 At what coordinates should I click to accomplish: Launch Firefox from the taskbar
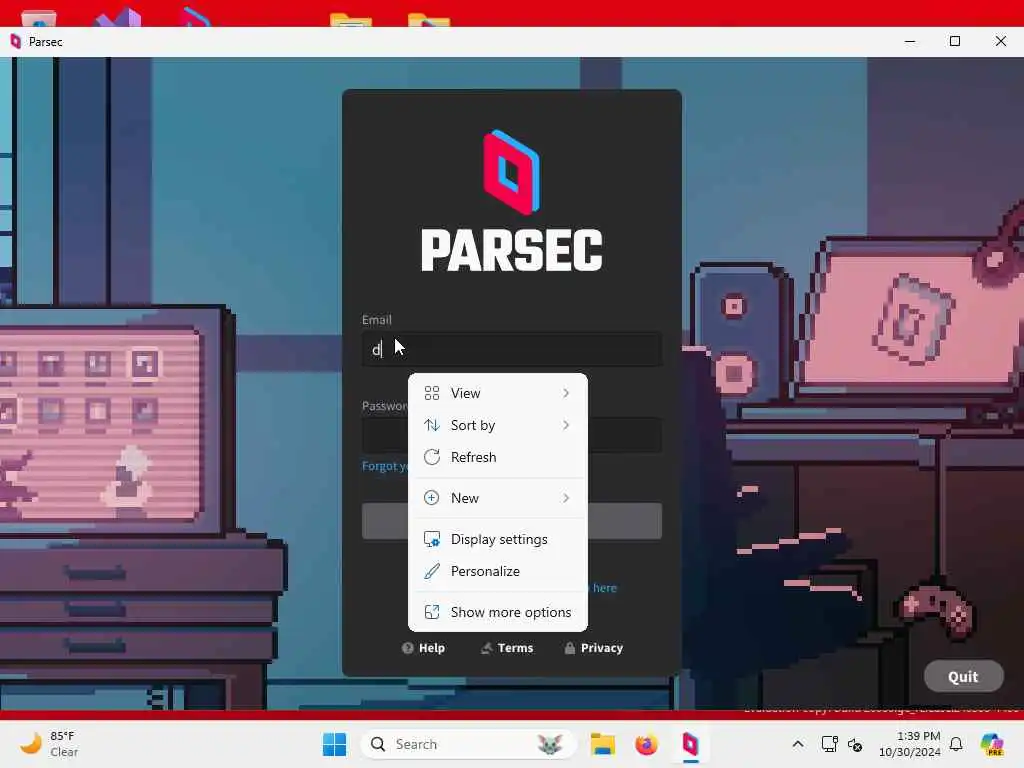(x=647, y=744)
